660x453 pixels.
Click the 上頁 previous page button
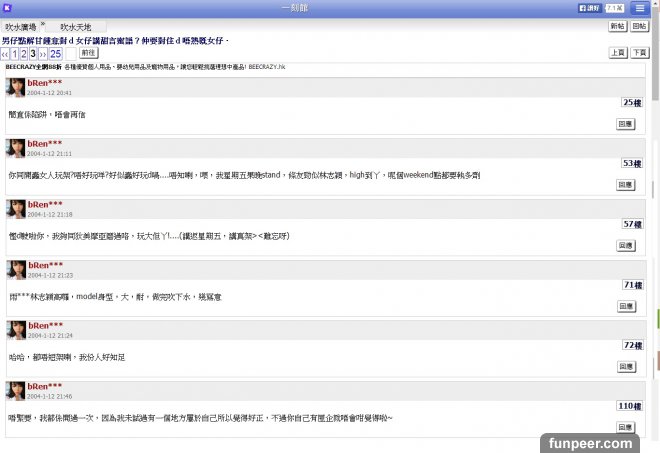(x=617, y=52)
